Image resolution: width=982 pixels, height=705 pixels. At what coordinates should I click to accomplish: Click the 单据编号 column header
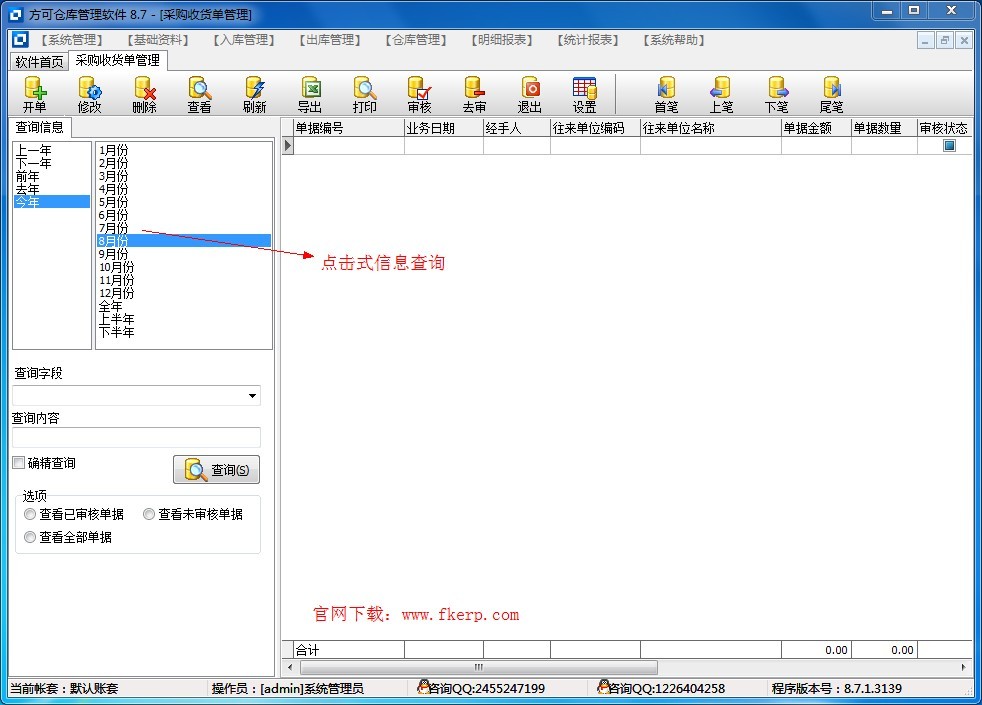click(349, 128)
